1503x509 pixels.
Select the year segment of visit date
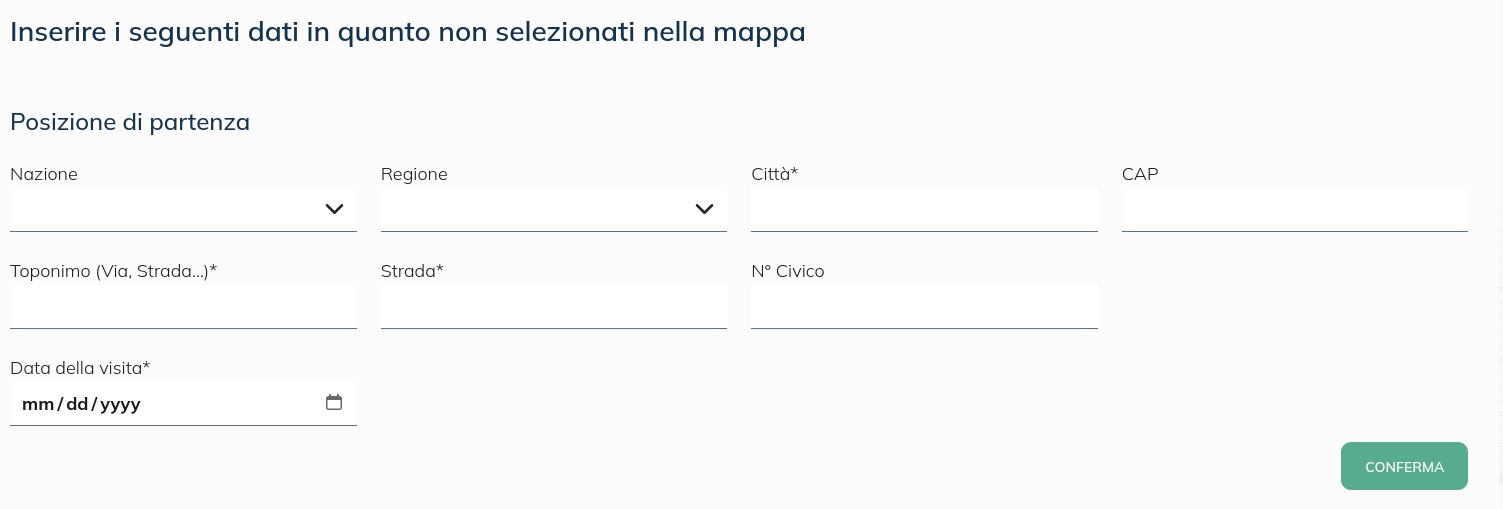(x=120, y=405)
